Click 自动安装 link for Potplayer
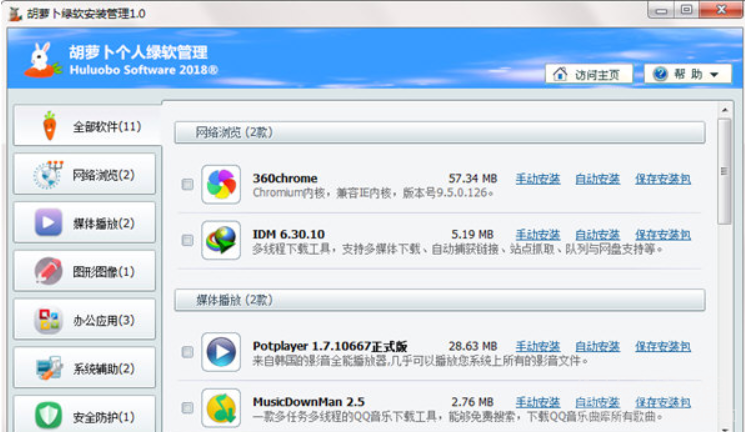This screenshot has width=745, height=432. click(x=597, y=347)
